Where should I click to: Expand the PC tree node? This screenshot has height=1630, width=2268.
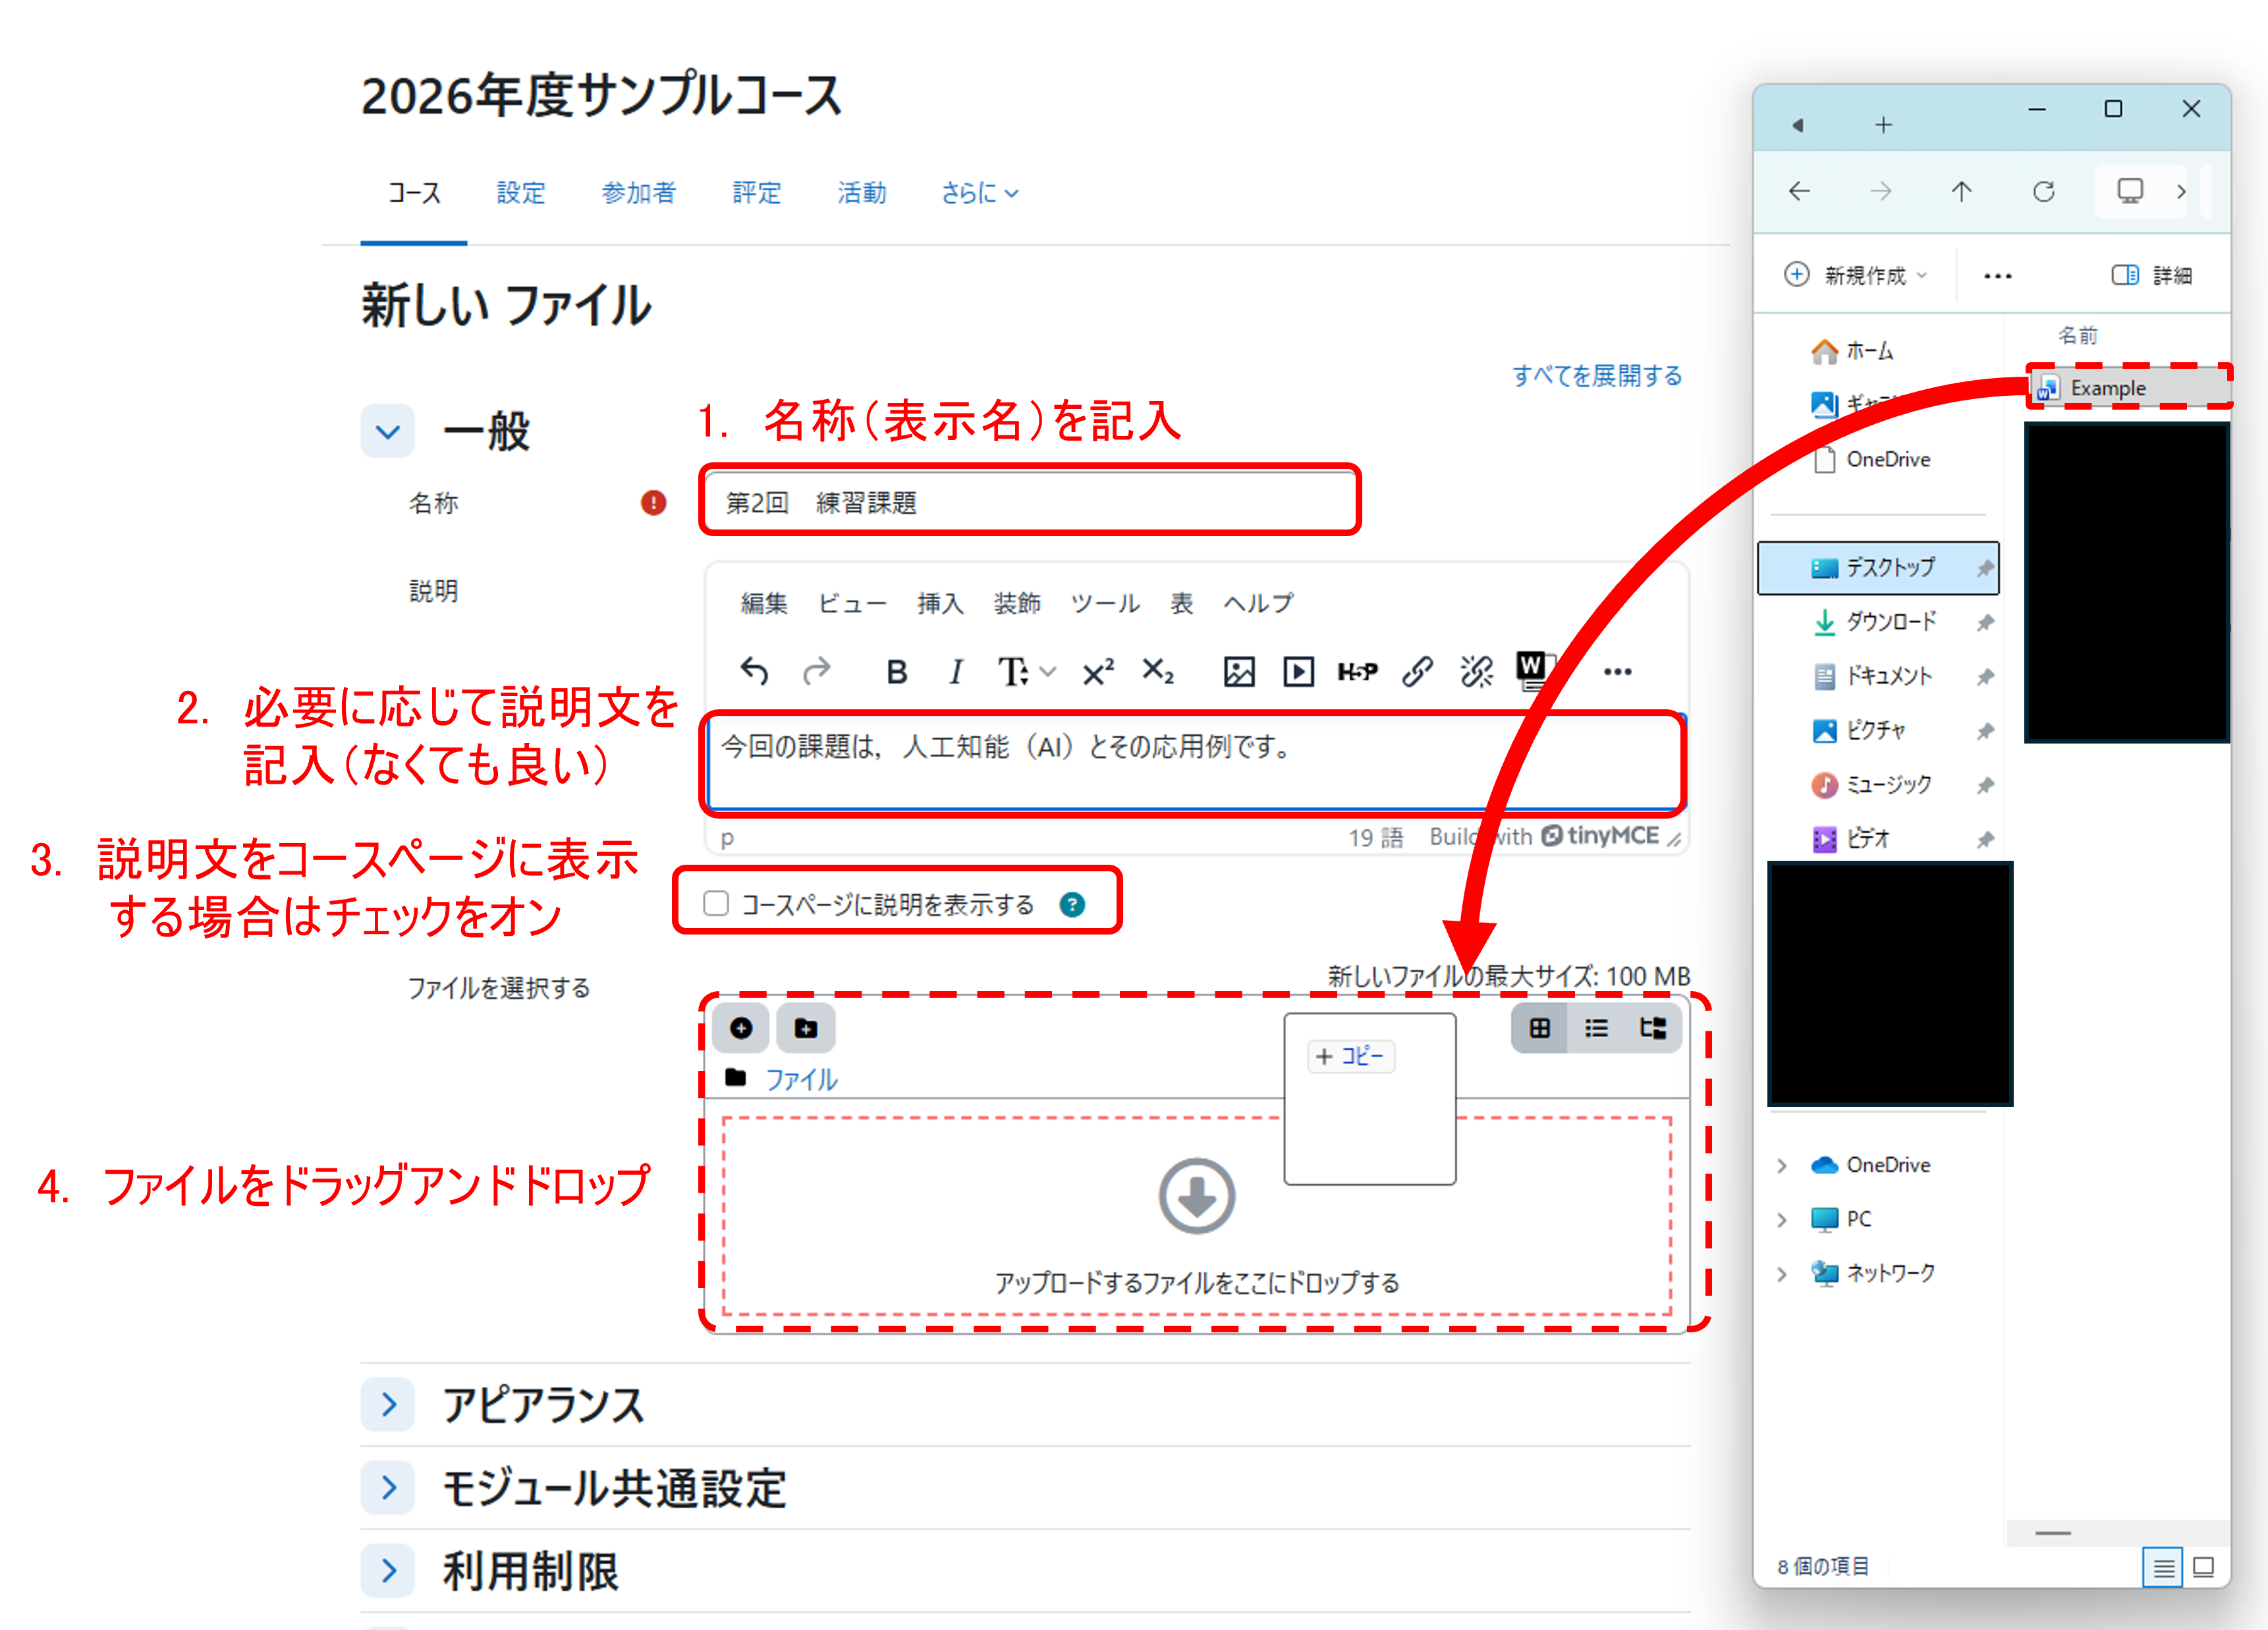coord(1782,1219)
